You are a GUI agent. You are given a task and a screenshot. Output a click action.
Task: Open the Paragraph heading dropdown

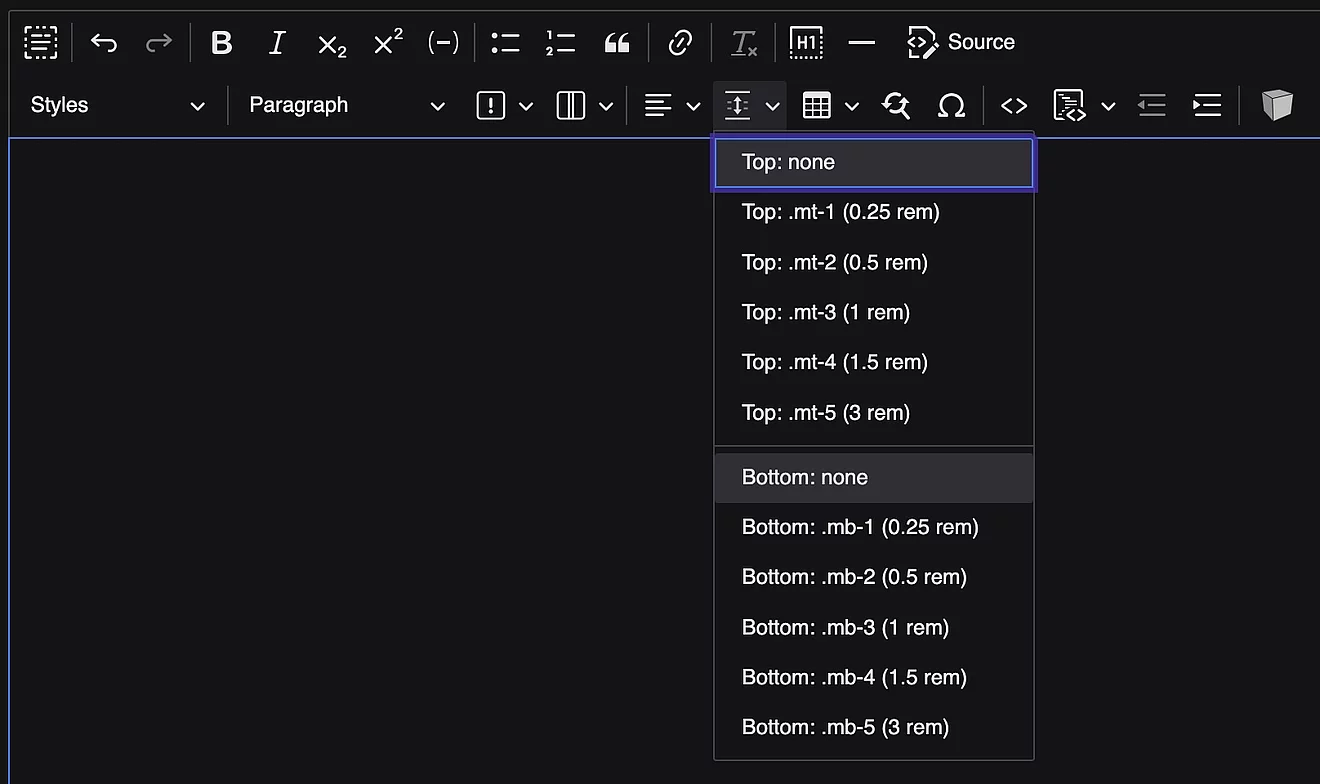pos(347,106)
